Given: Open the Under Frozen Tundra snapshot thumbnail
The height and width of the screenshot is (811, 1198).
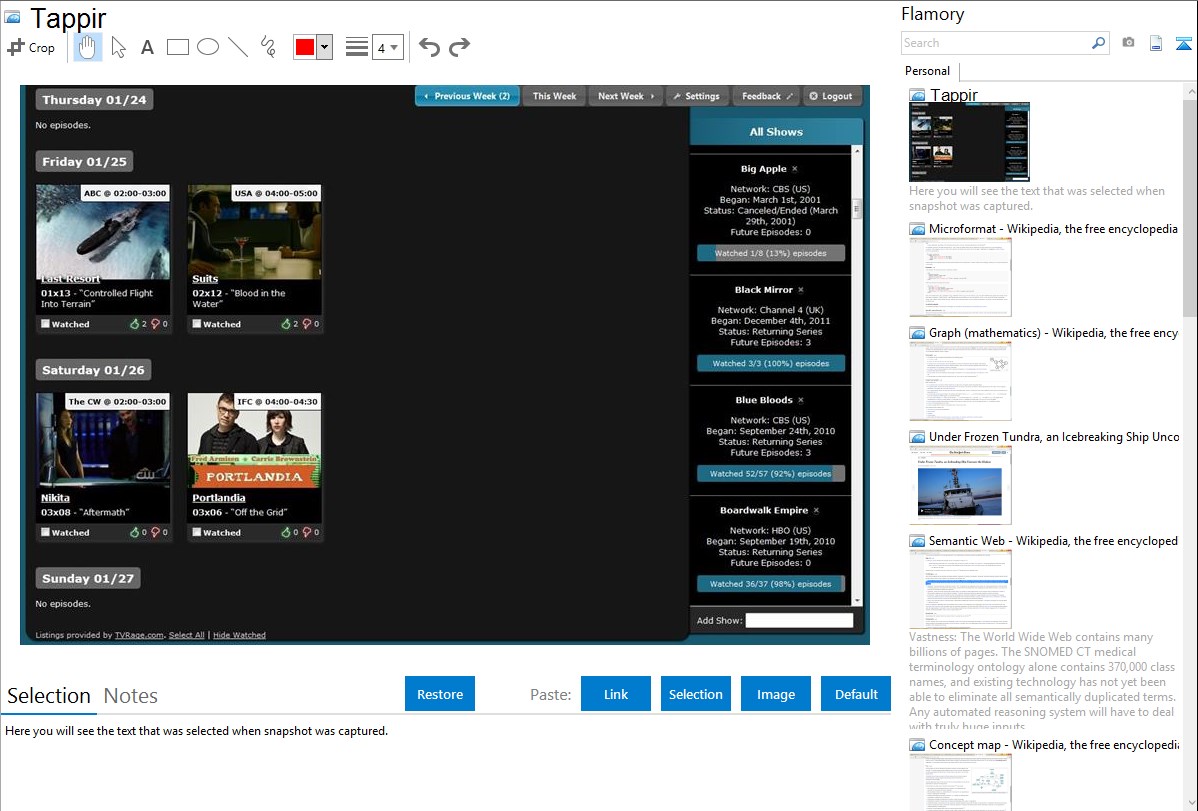Looking at the screenshot, I should click(x=960, y=485).
